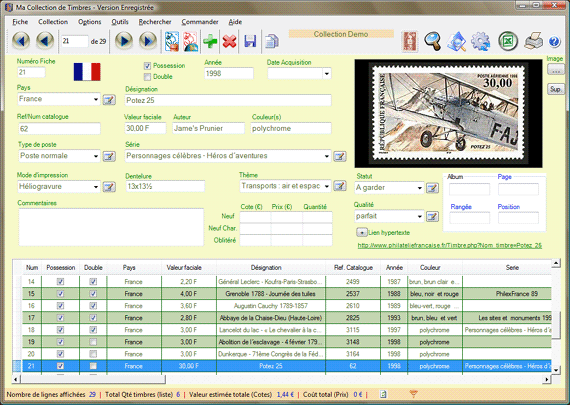Duplicate record with the copy pages icon

click(272, 41)
